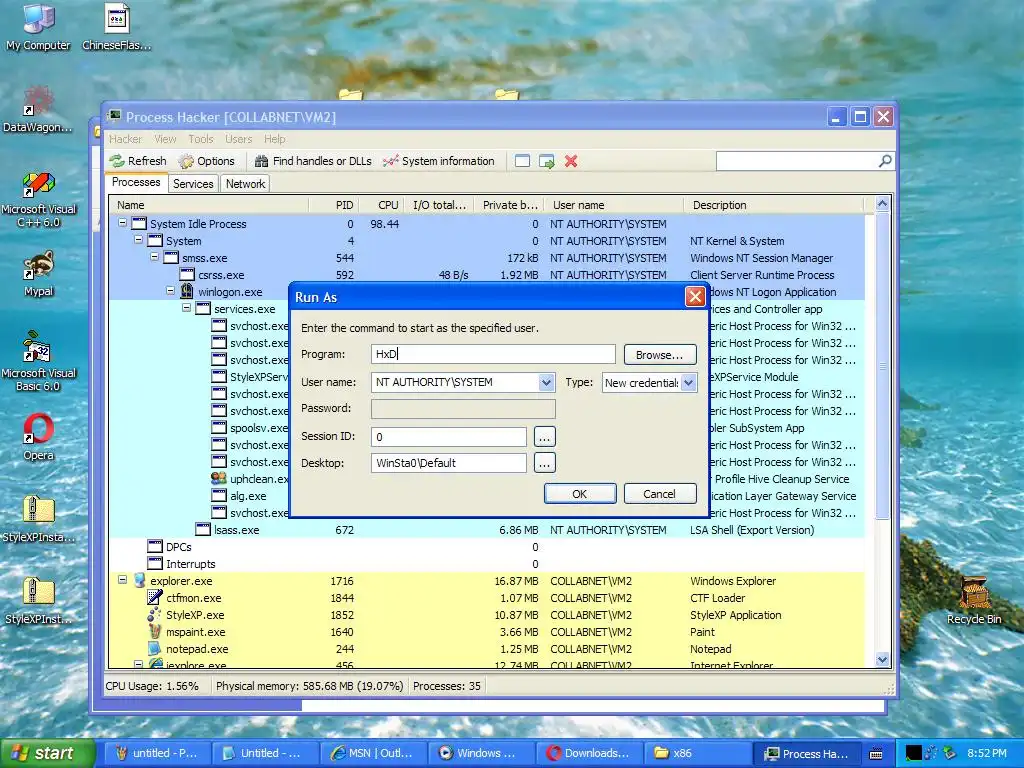Open the Windows start button
This screenshot has width=1024, height=768.
coord(46,754)
